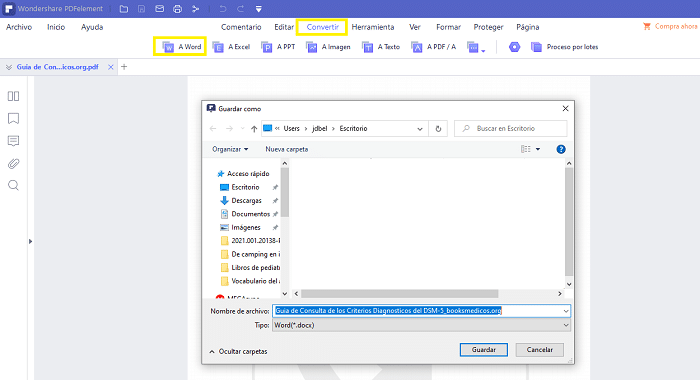
Task: Switch to Proteger tab
Action: 488,27
